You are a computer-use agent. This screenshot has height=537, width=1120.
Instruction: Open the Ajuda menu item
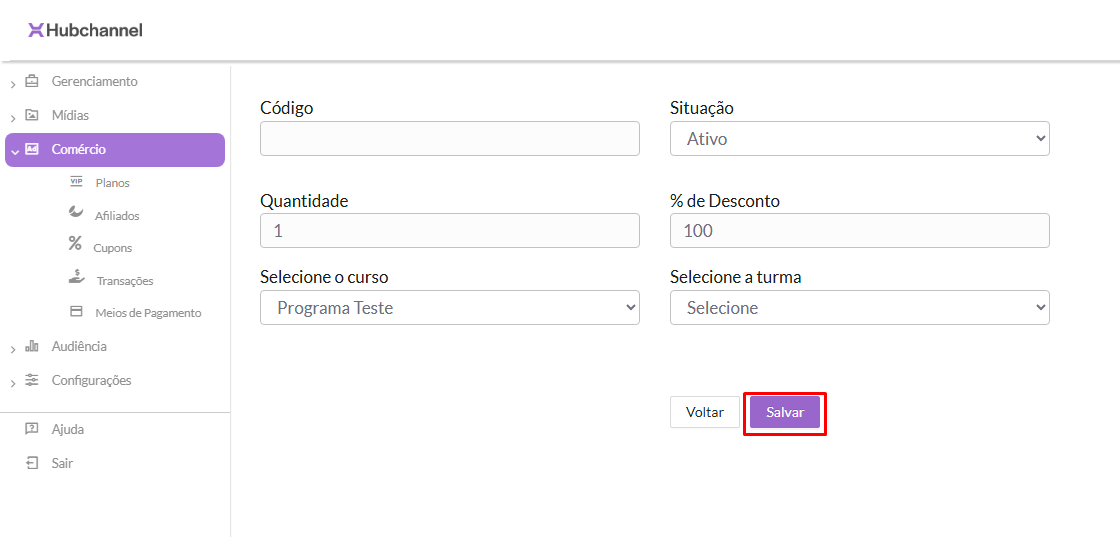(x=67, y=429)
